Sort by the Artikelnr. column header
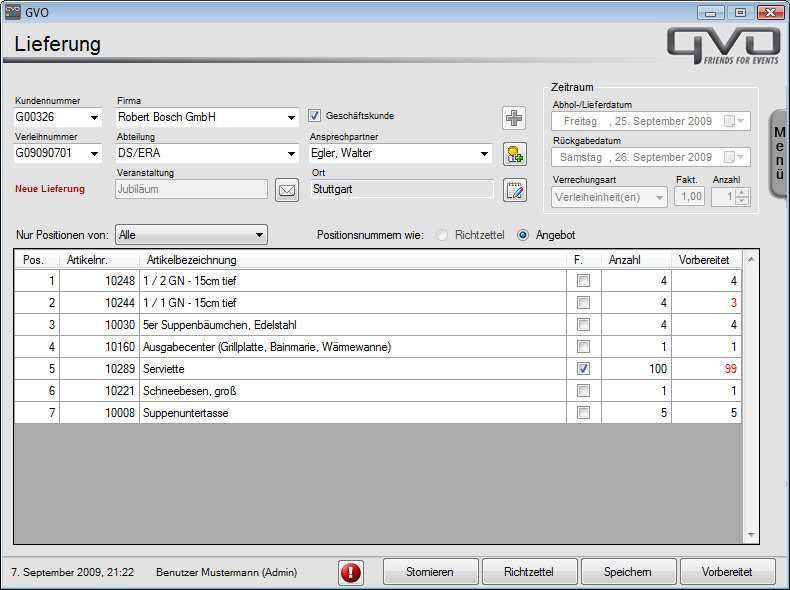The width and height of the screenshot is (790, 590). 99,259
